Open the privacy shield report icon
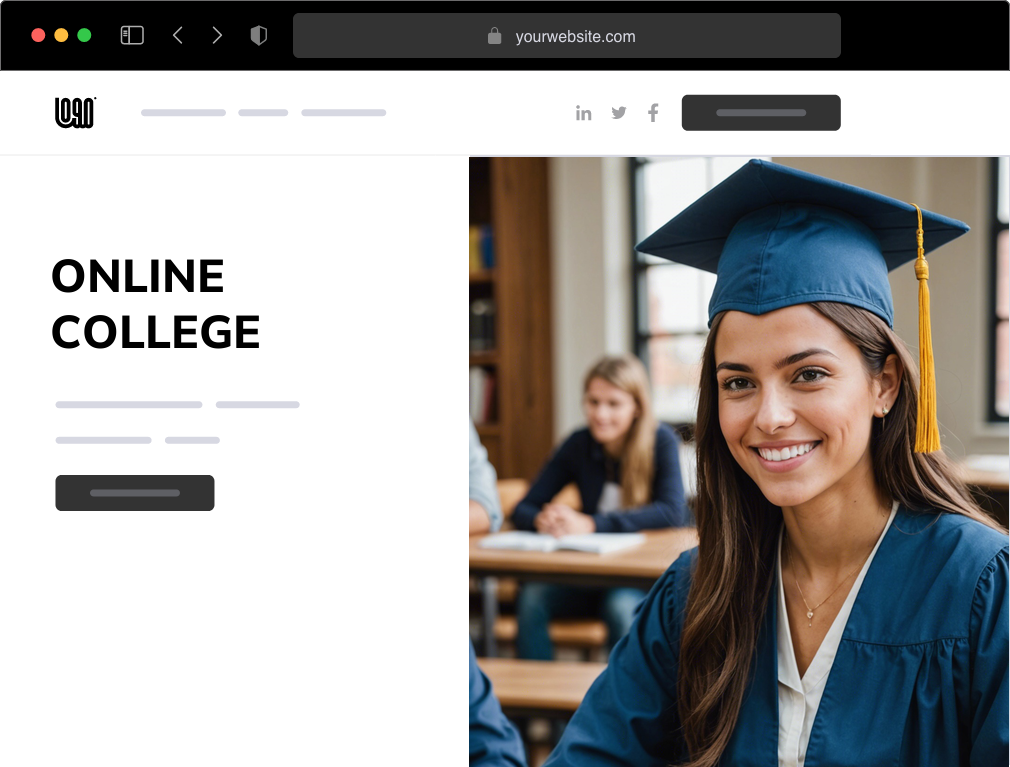This screenshot has height=767, width=1010. point(258,35)
